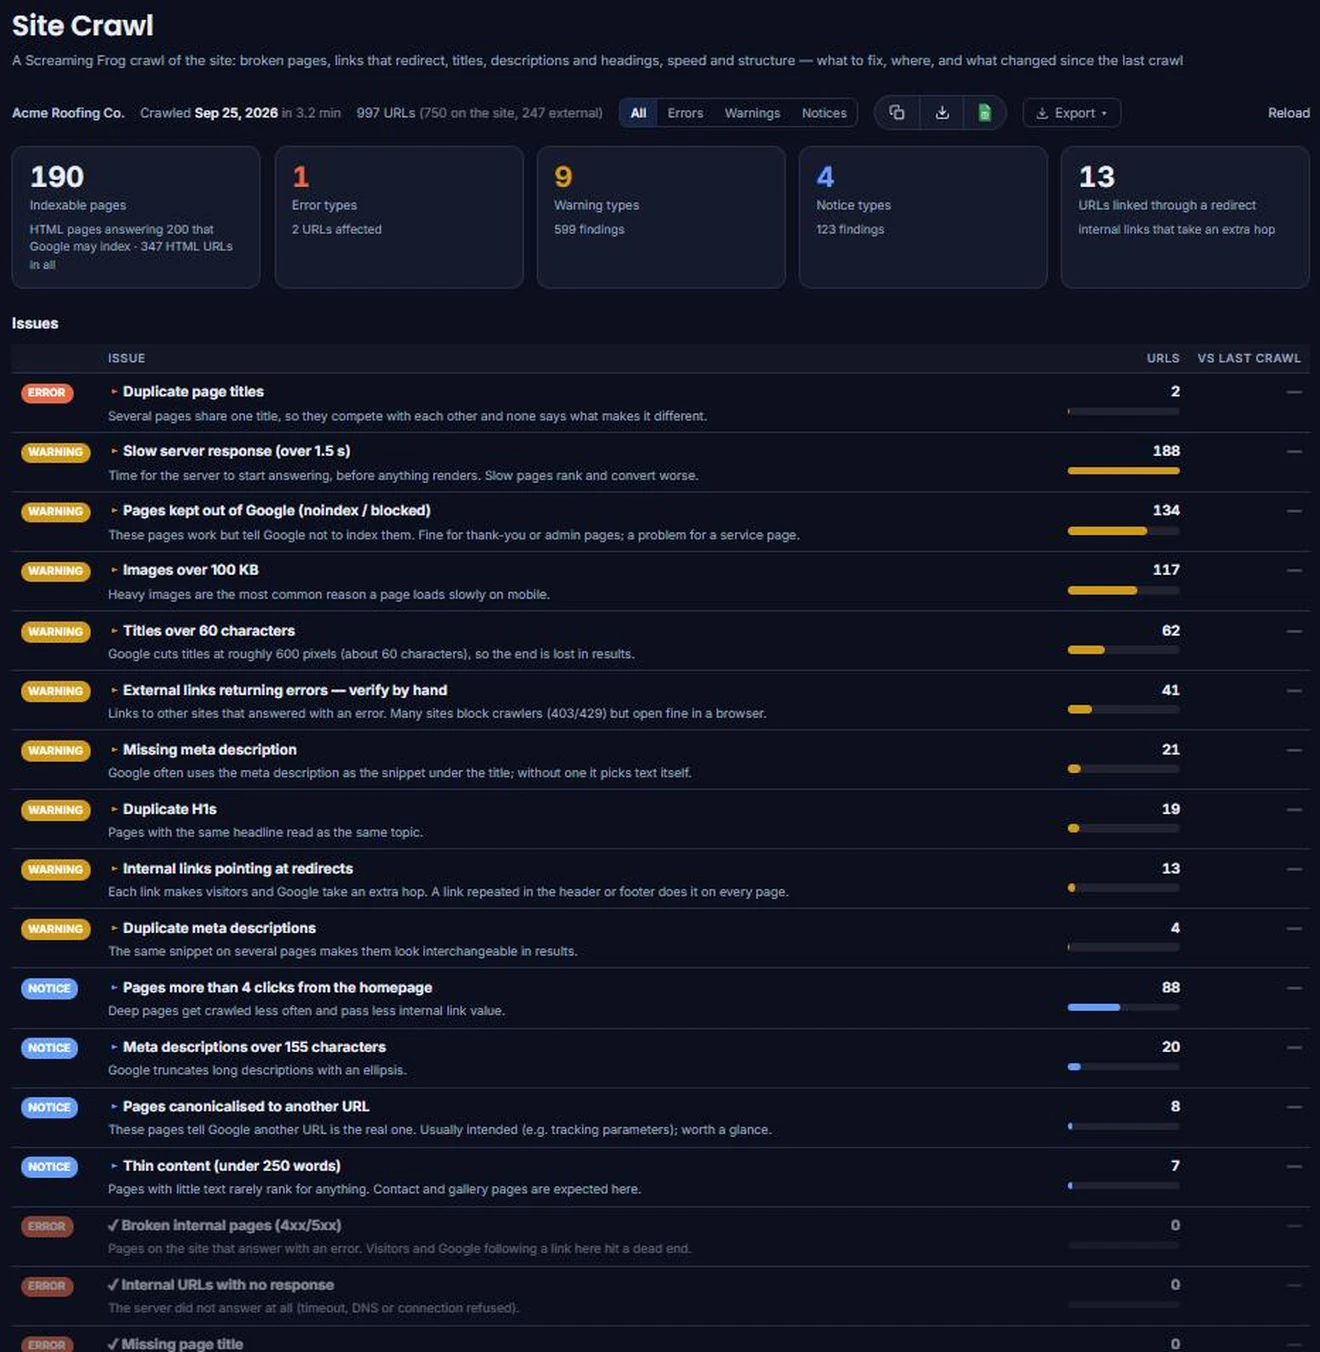Click the Internal URLs with no response row
This screenshot has height=1352, width=1320.
point(660,1295)
